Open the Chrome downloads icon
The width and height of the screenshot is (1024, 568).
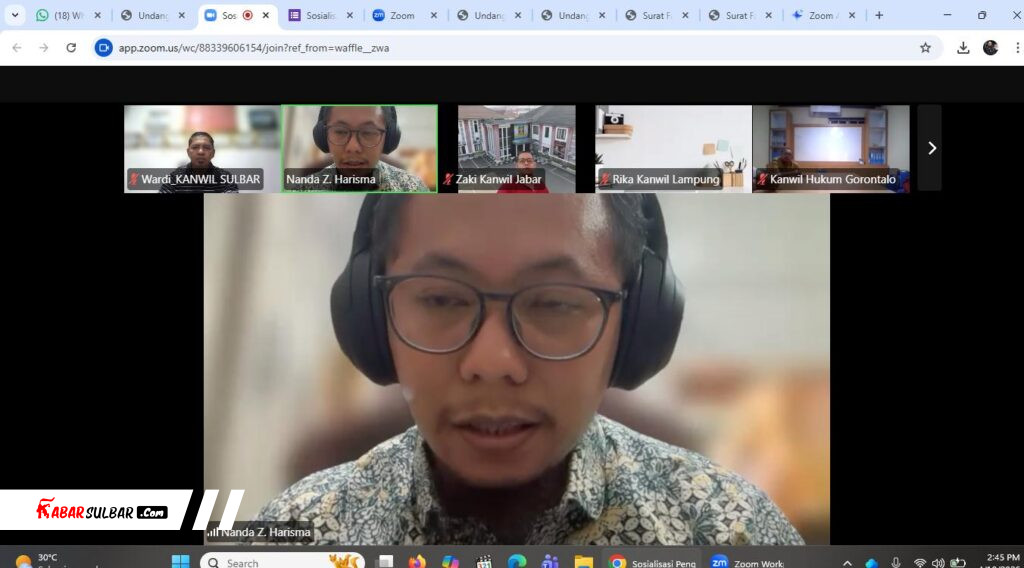pyautogui.click(x=963, y=47)
